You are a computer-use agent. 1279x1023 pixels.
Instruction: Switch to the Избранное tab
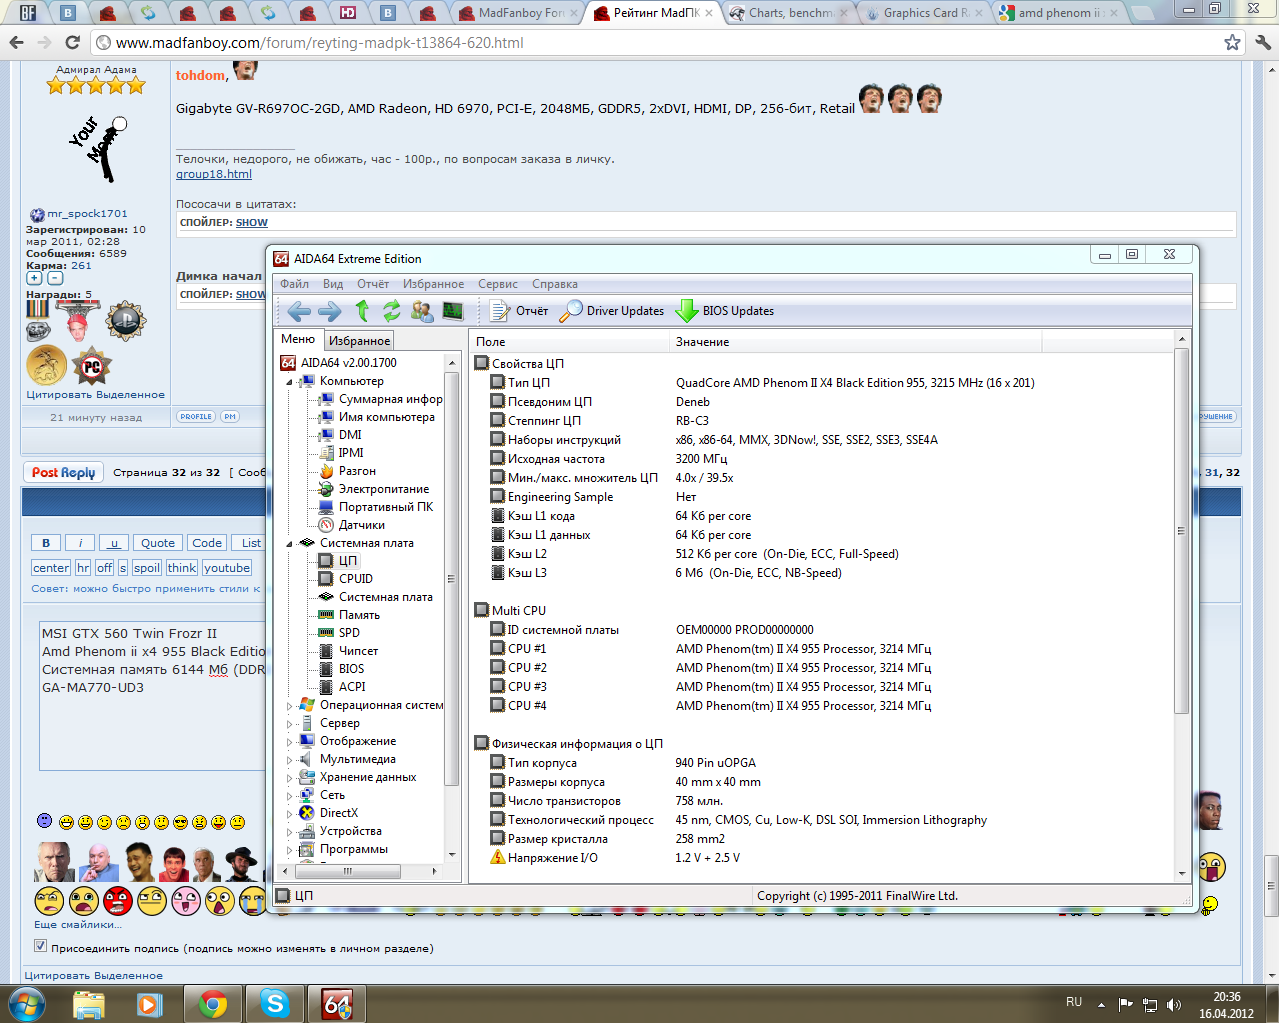pyautogui.click(x=359, y=341)
